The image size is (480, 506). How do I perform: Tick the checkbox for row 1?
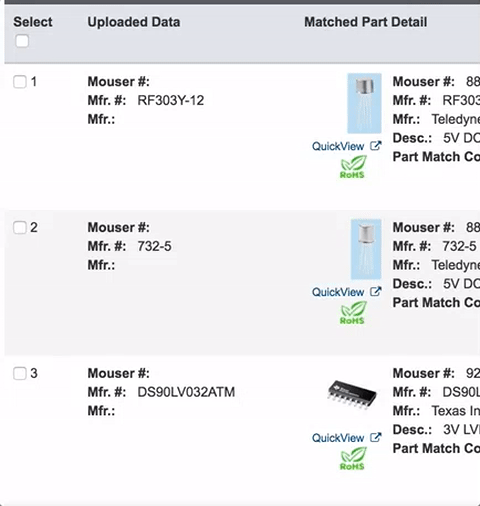tap(20, 82)
